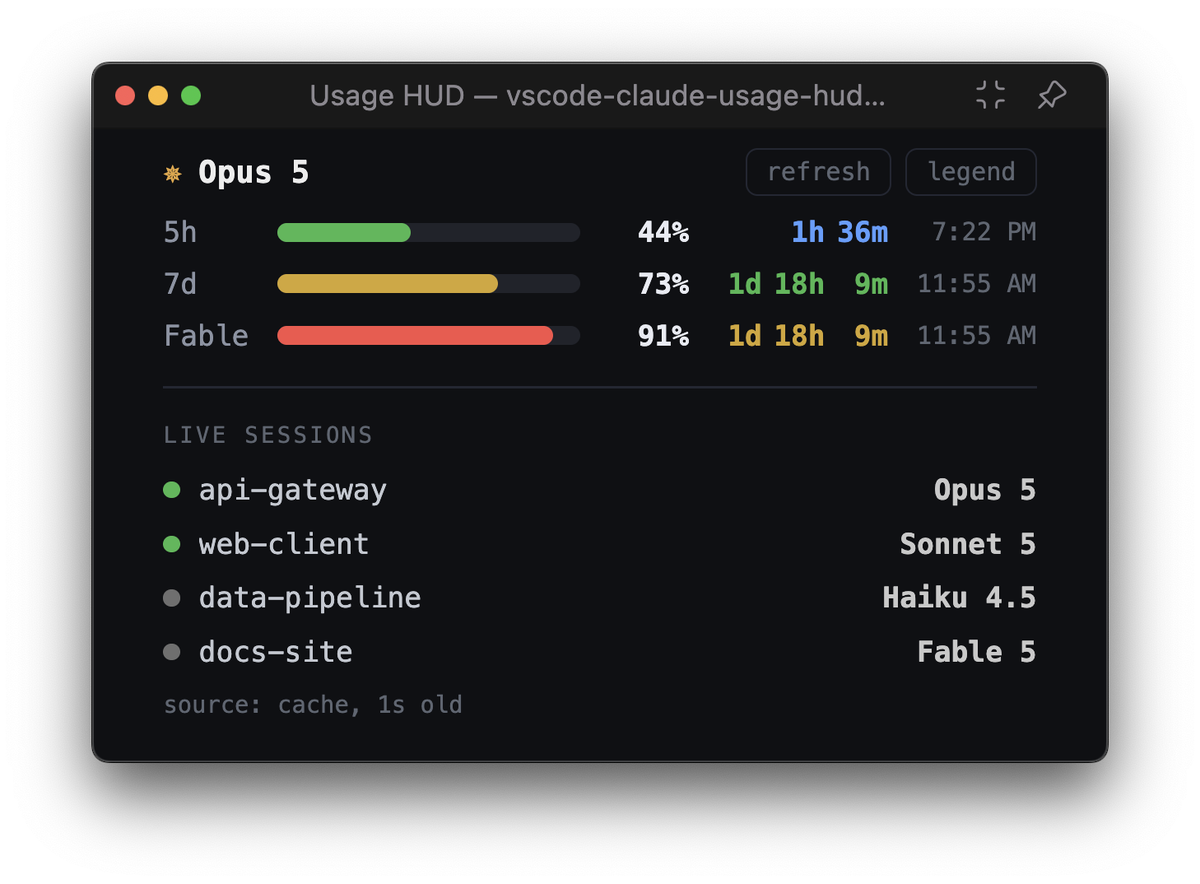The height and width of the screenshot is (884, 1200).
Task: Click the Fable row label
Action: 206,335
